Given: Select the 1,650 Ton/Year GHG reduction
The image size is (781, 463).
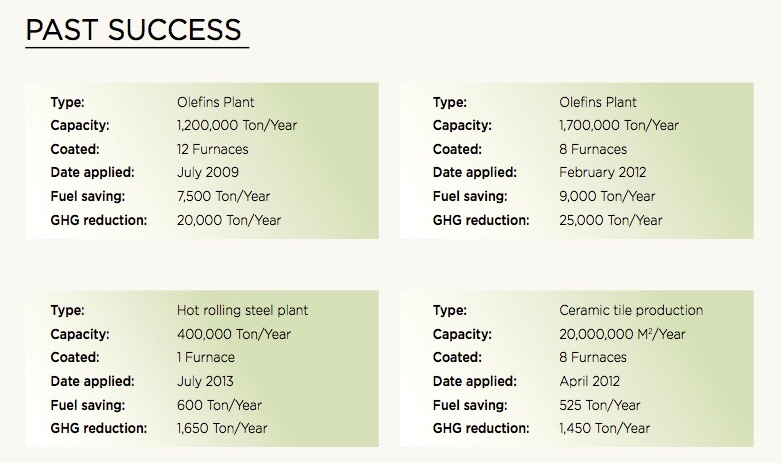Looking at the screenshot, I should (x=222, y=428).
